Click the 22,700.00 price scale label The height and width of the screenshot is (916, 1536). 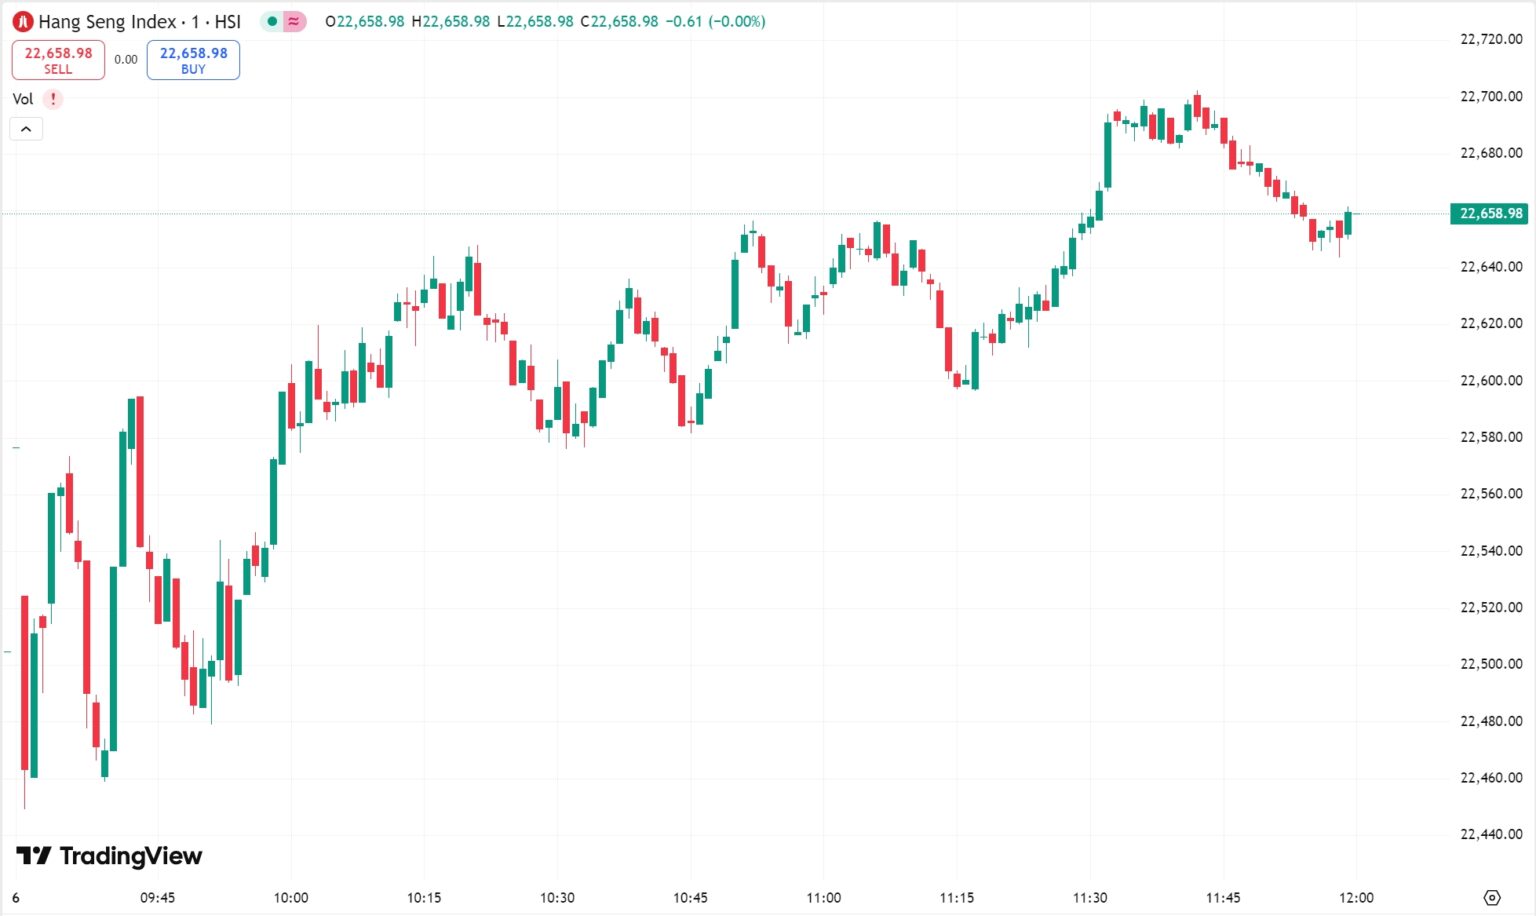(x=1491, y=96)
